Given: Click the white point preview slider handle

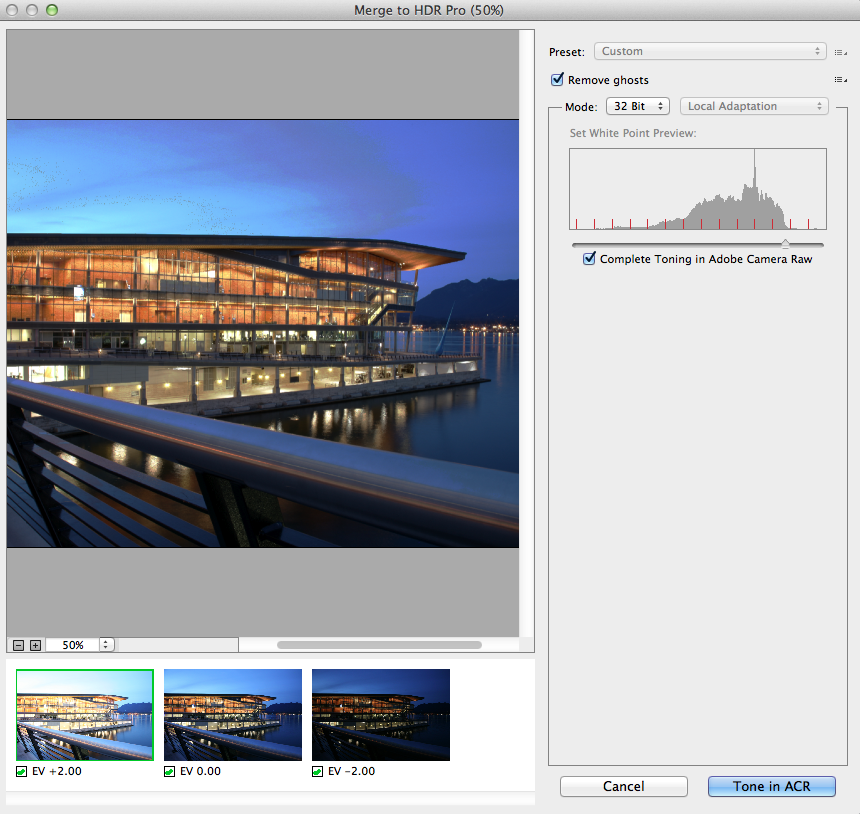Looking at the screenshot, I should [x=785, y=244].
